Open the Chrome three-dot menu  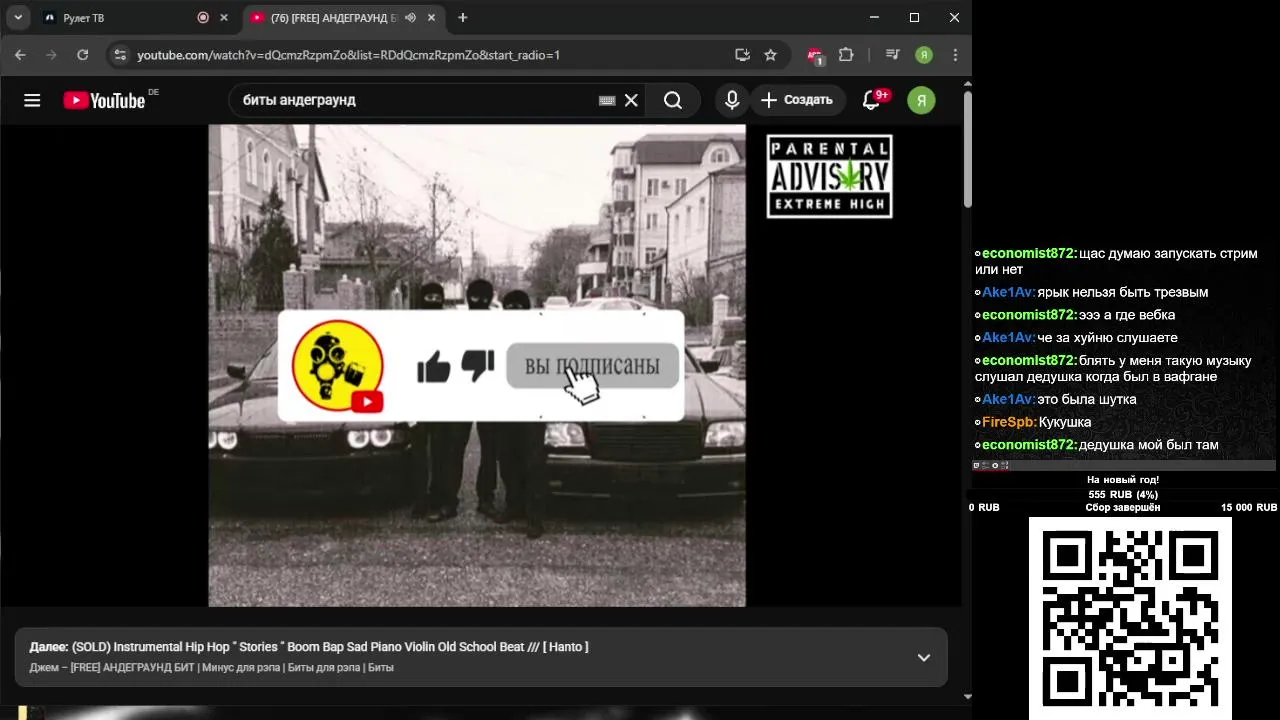click(x=955, y=55)
